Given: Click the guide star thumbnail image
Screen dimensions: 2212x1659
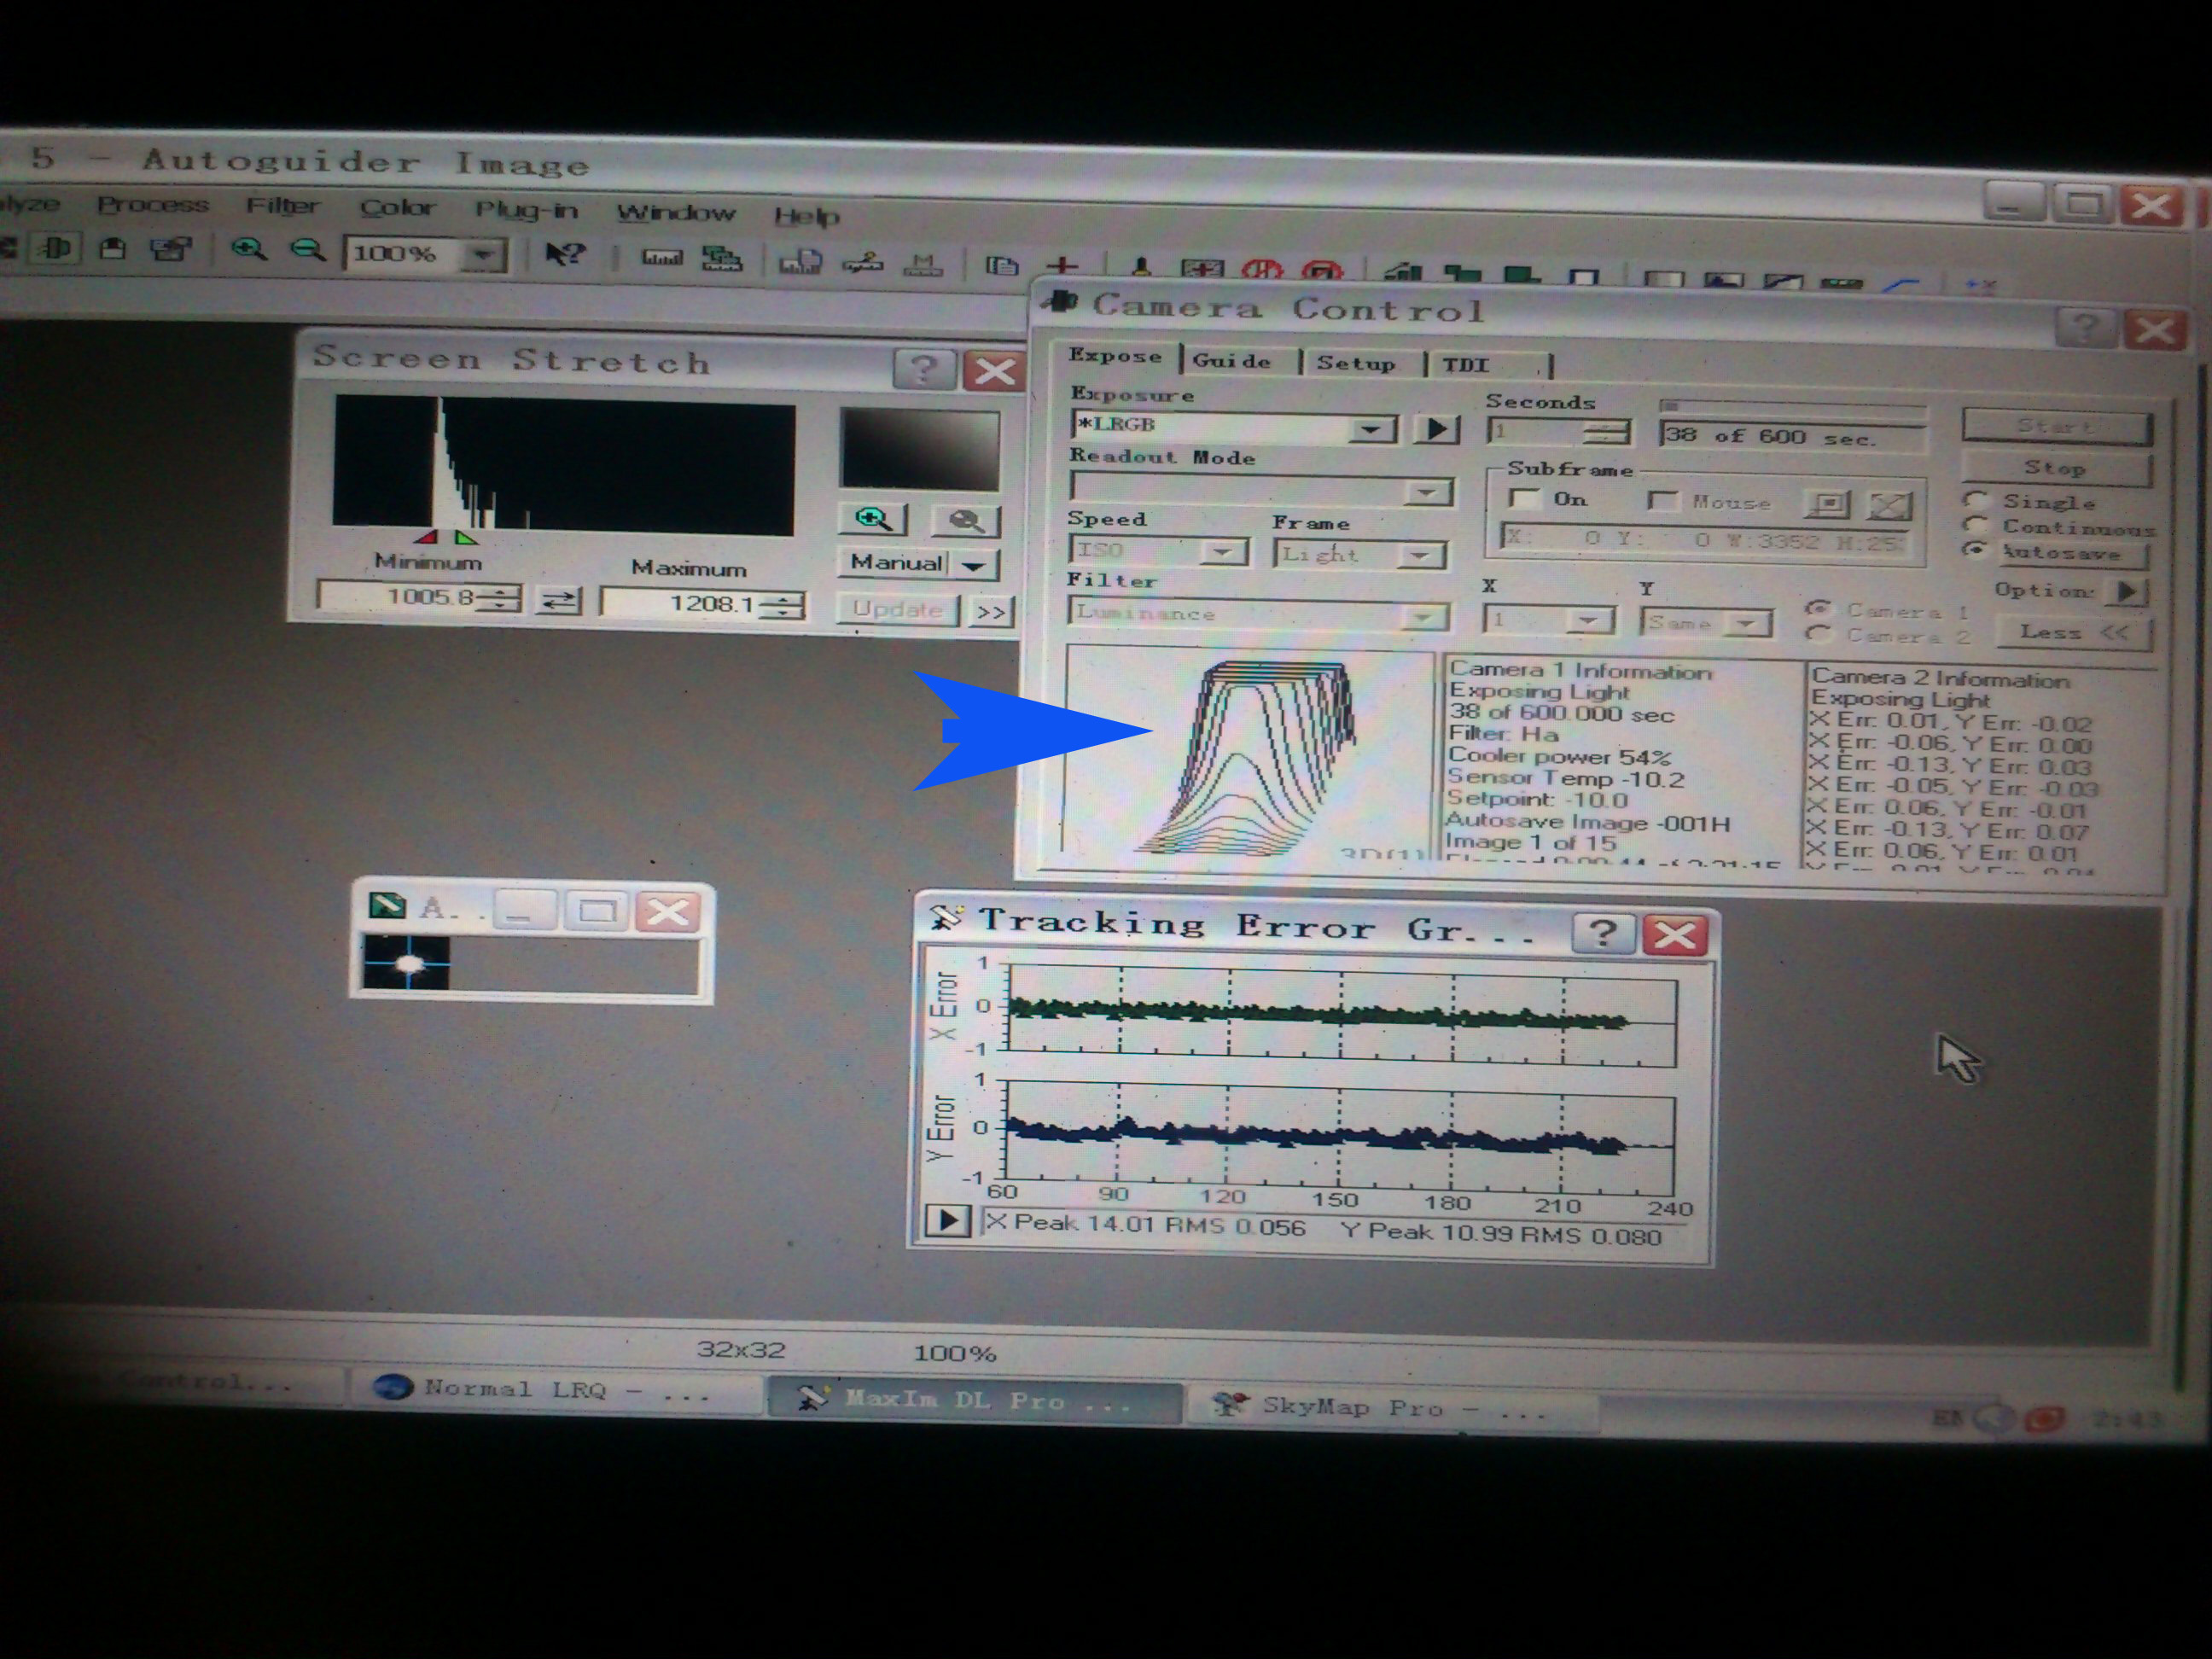Looking at the screenshot, I should click(407, 963).
